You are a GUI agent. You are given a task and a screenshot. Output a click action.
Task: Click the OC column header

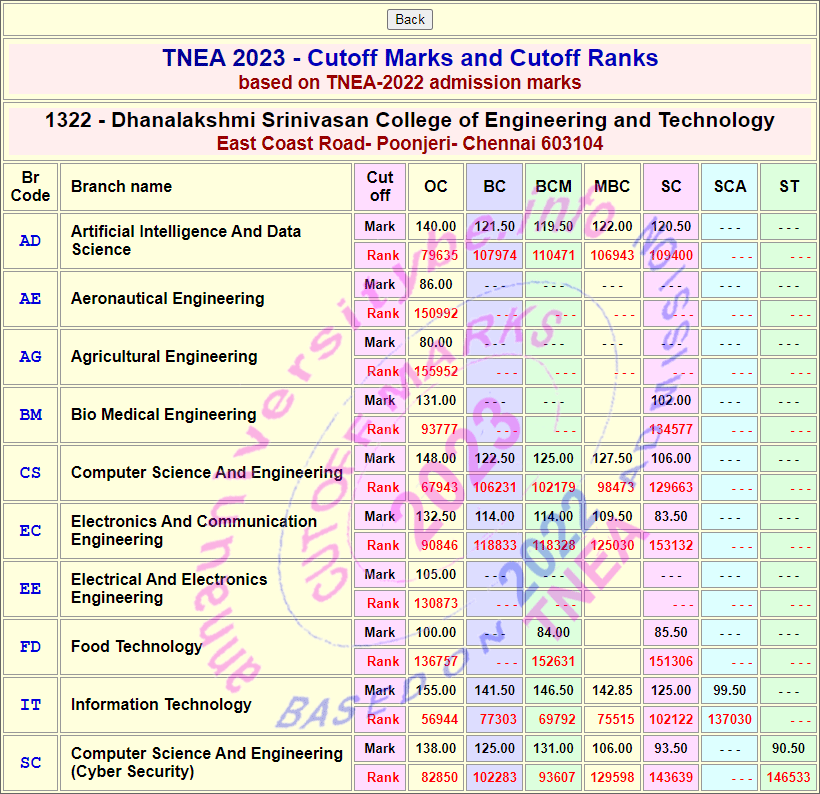436,187
